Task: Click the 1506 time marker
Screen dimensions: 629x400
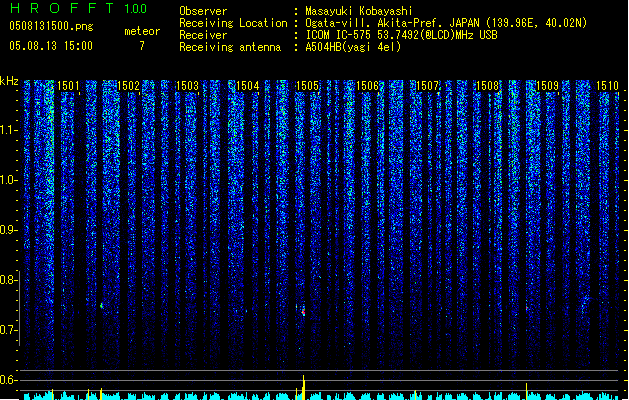Action: pos(367,86)
